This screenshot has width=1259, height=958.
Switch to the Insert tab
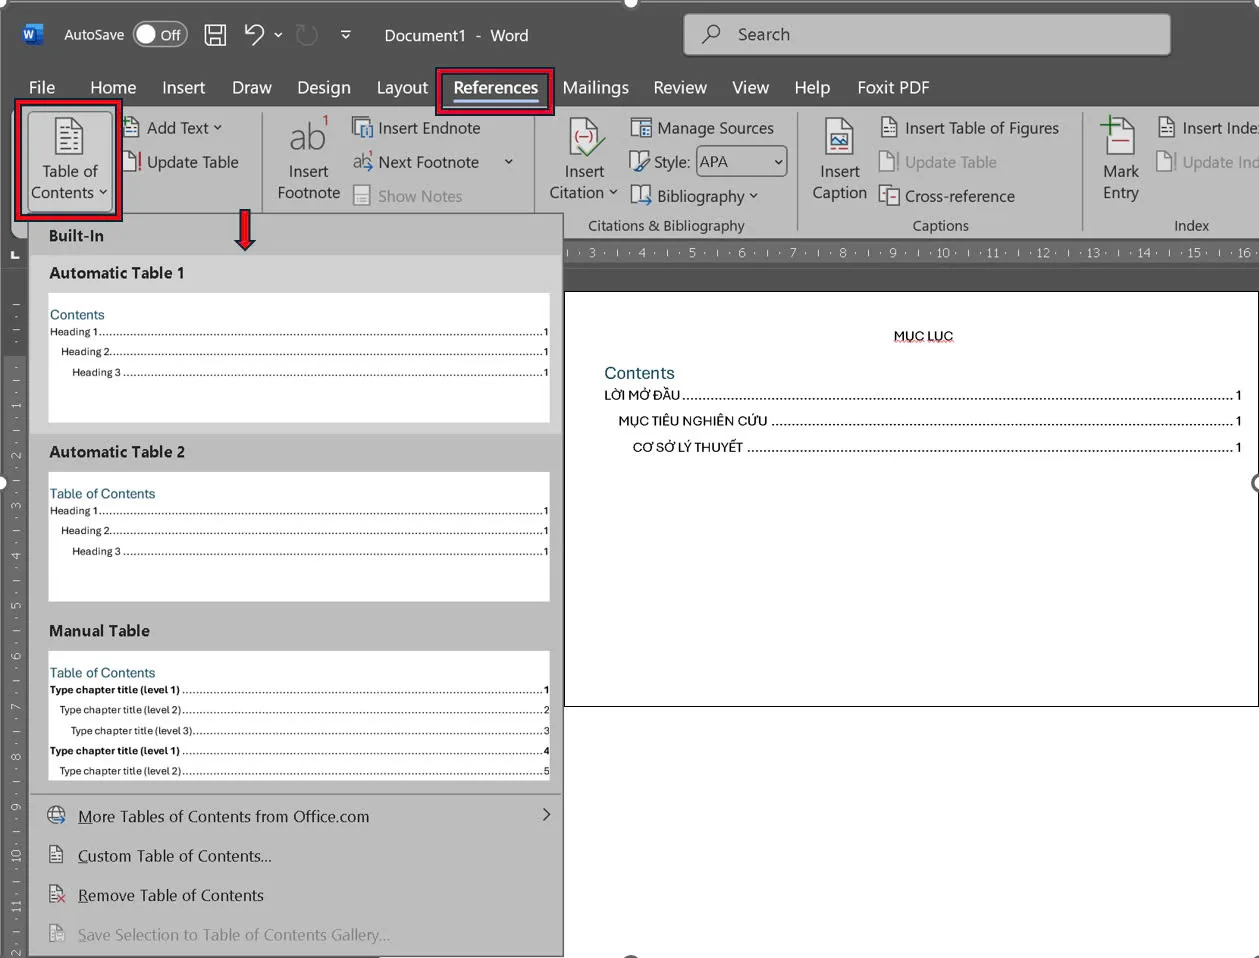click(x=184, y=88)
